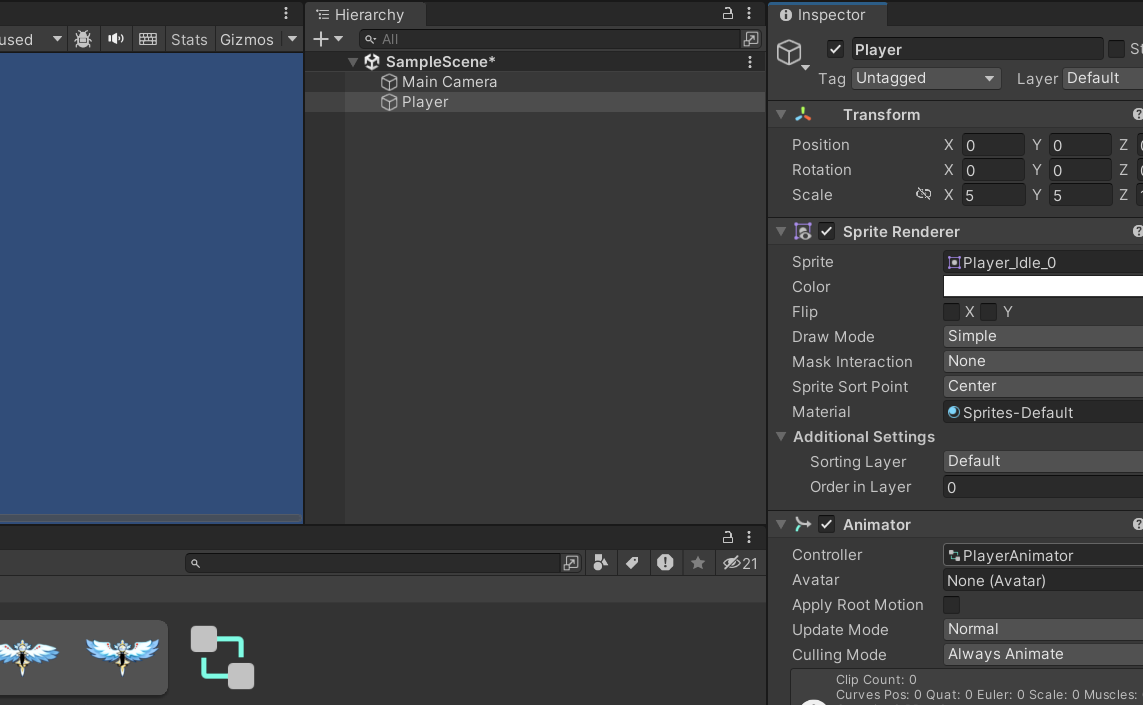Click the Transform component icon
The width and height of the screenshot is (1143, 705).
[803, 114]
